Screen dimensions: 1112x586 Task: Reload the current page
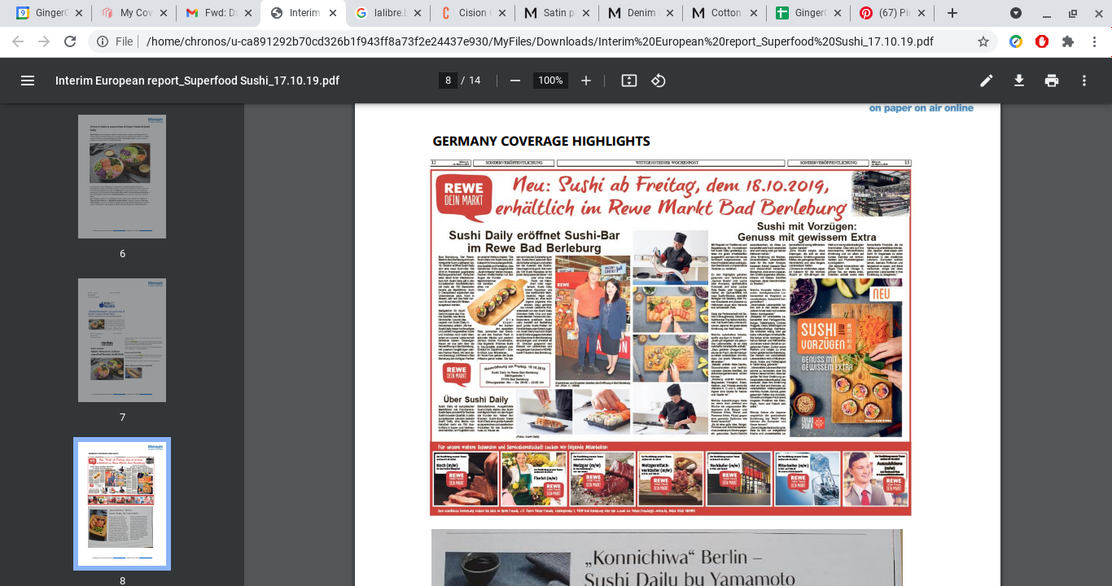(70, 42)
